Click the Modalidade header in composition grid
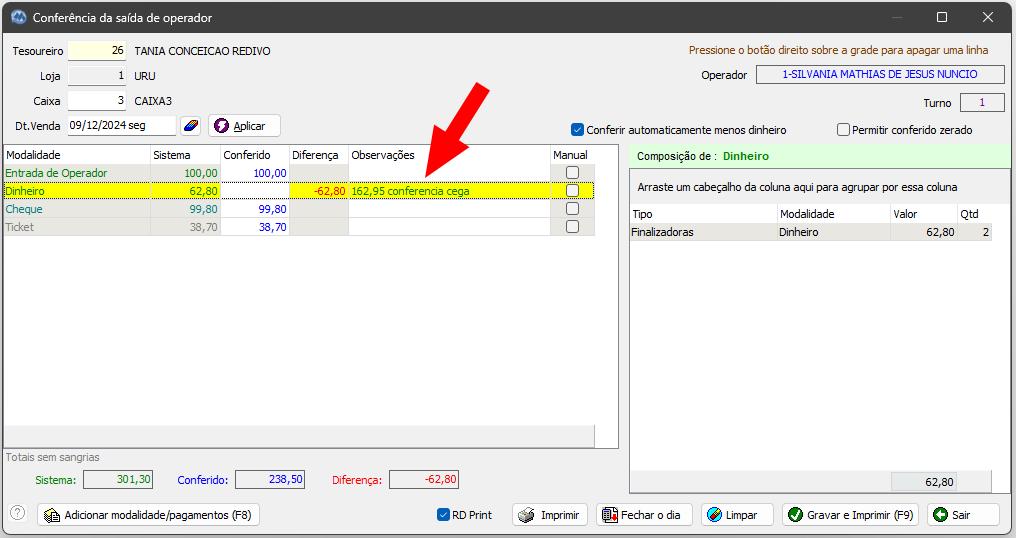 tap(833, 214)
